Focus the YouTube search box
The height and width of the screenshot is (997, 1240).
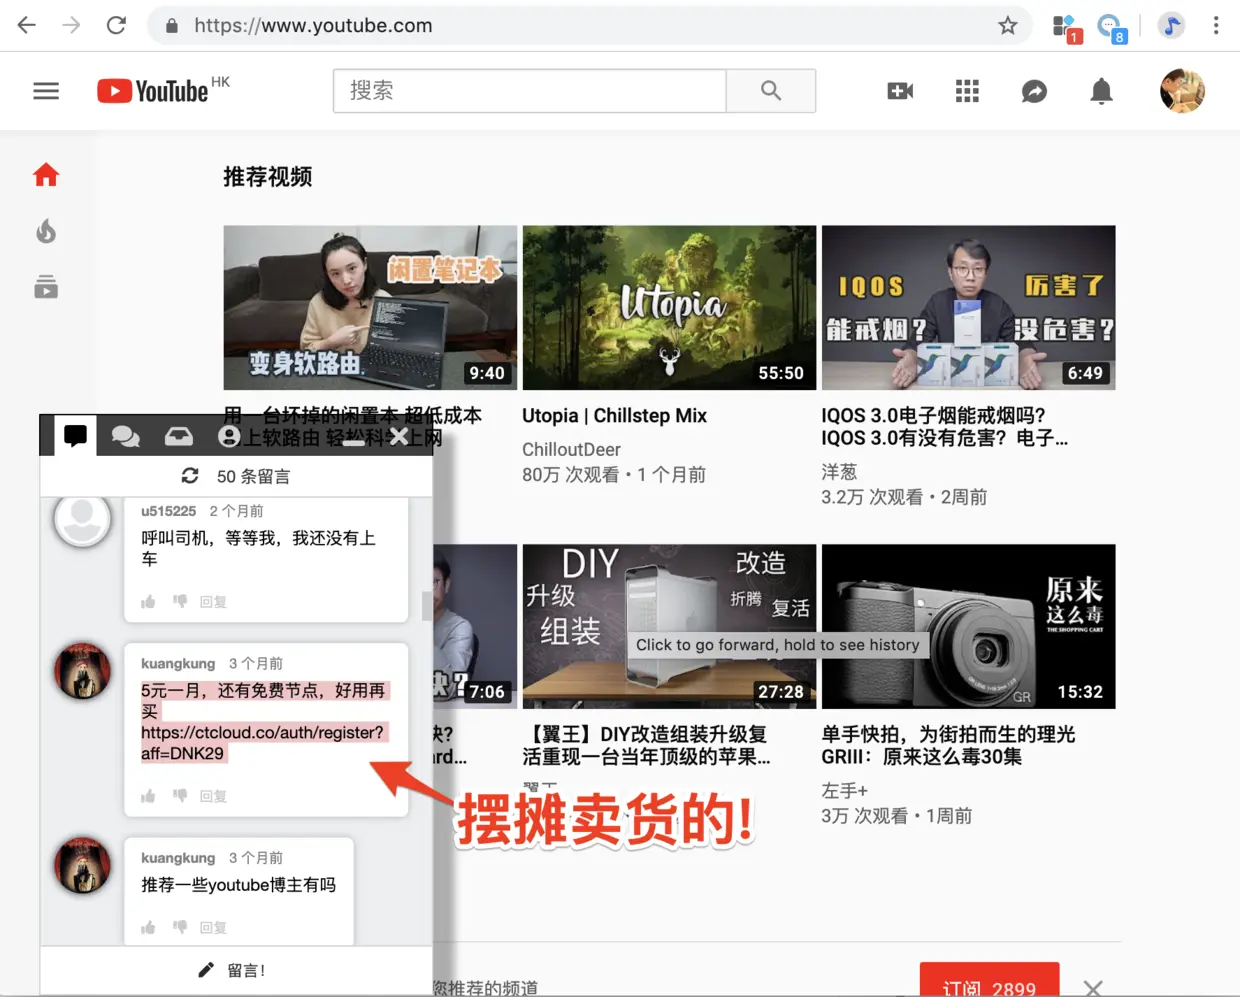click(530, 91)
